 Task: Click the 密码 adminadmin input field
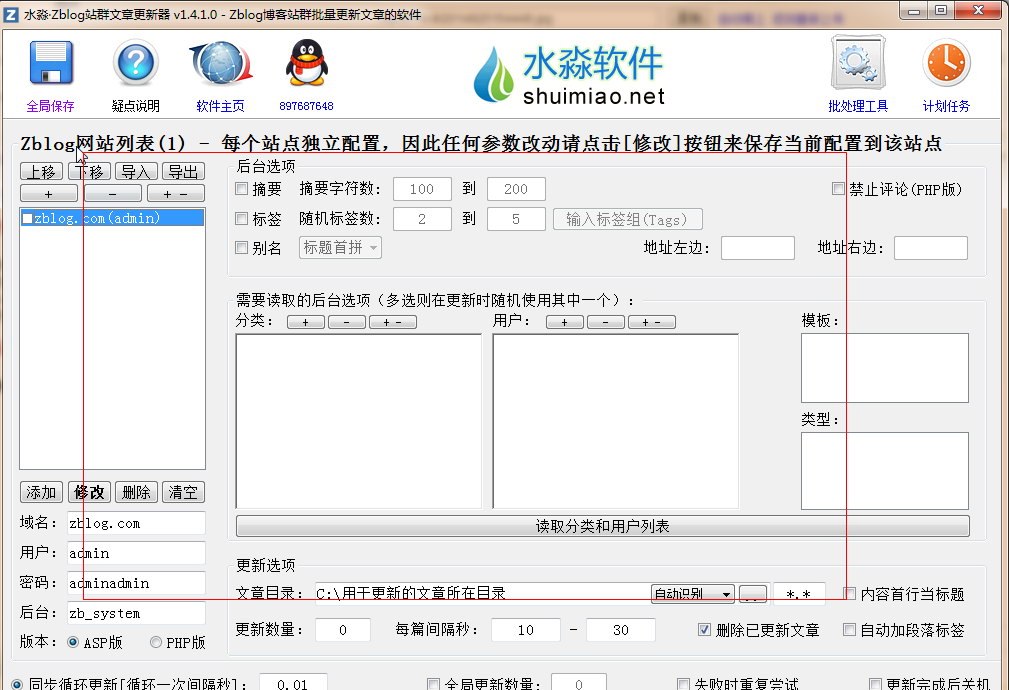click(x=136, y=583)
